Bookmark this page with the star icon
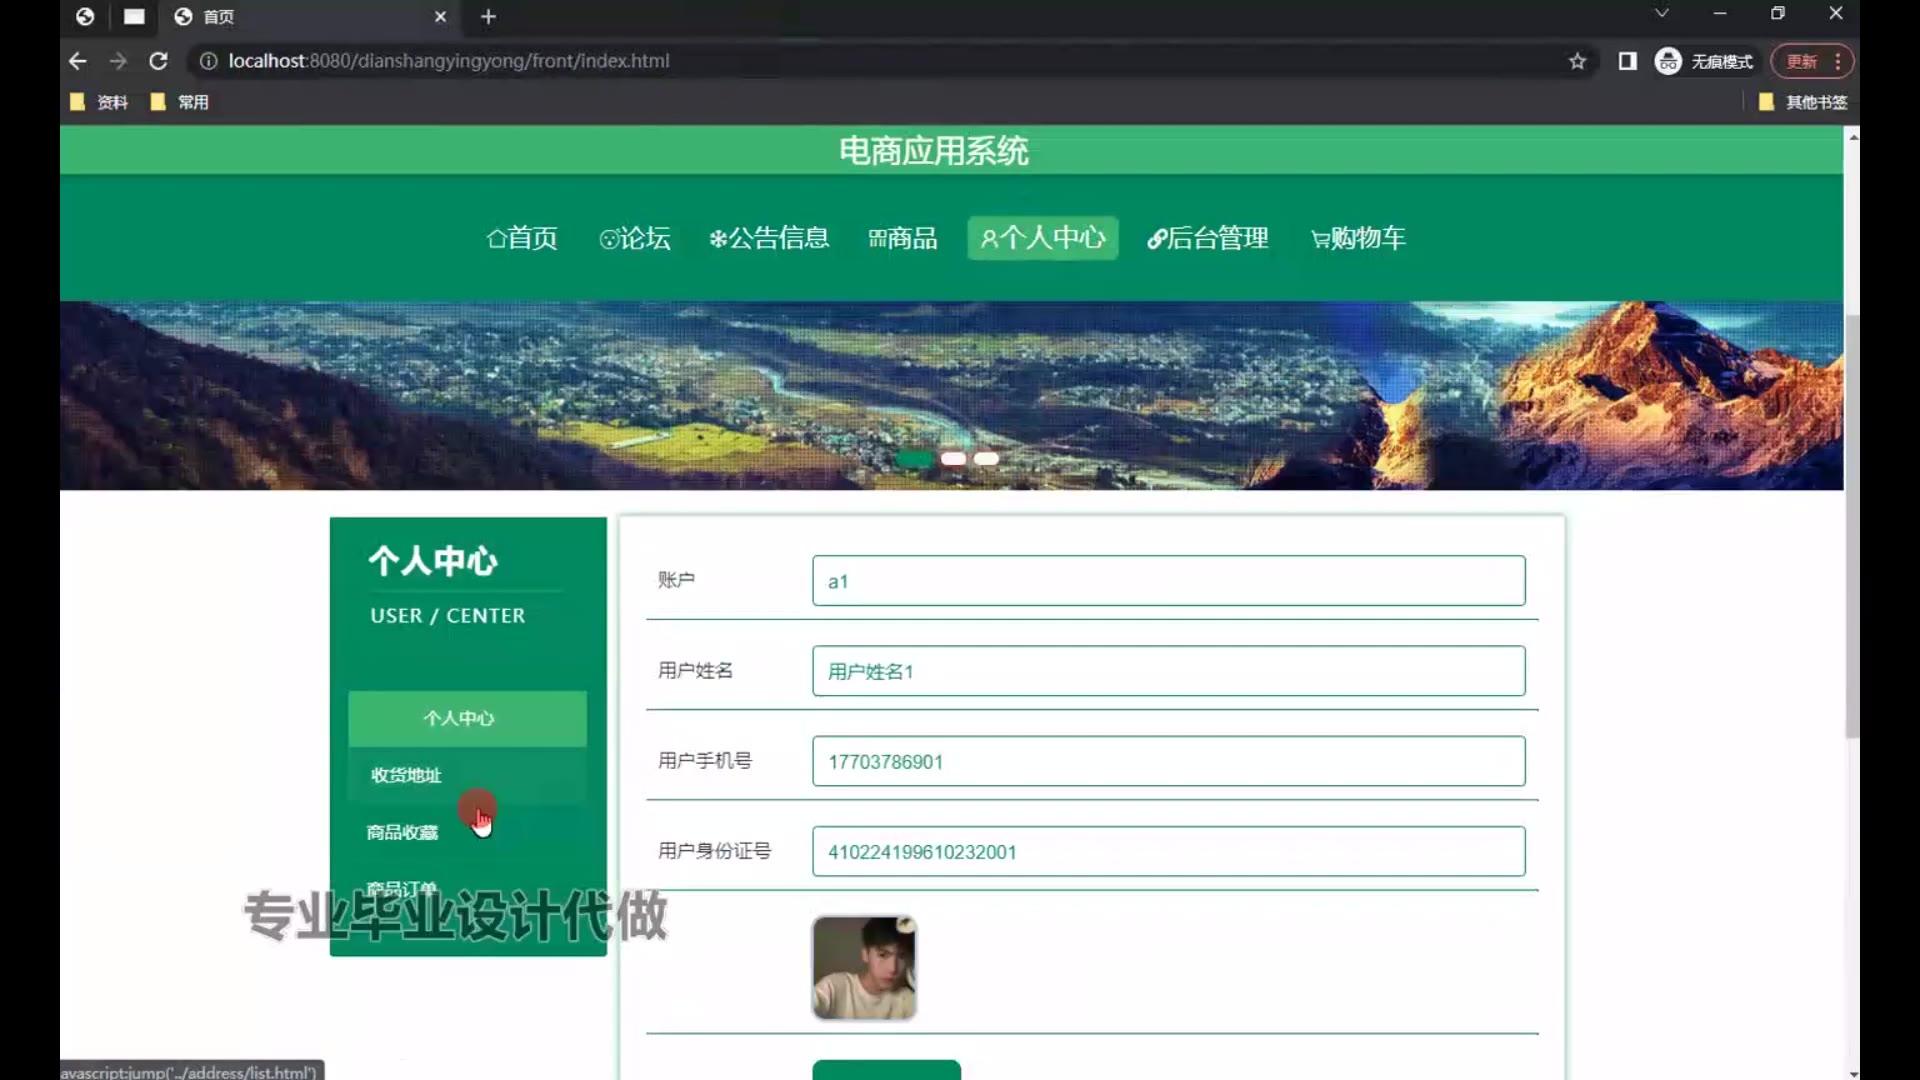This screenshot has width=1920, height=1080. click(1577, 61)
